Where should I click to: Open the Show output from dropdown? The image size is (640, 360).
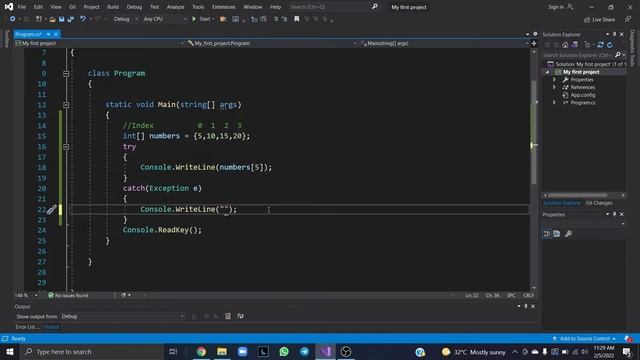[x=123, y=316]
